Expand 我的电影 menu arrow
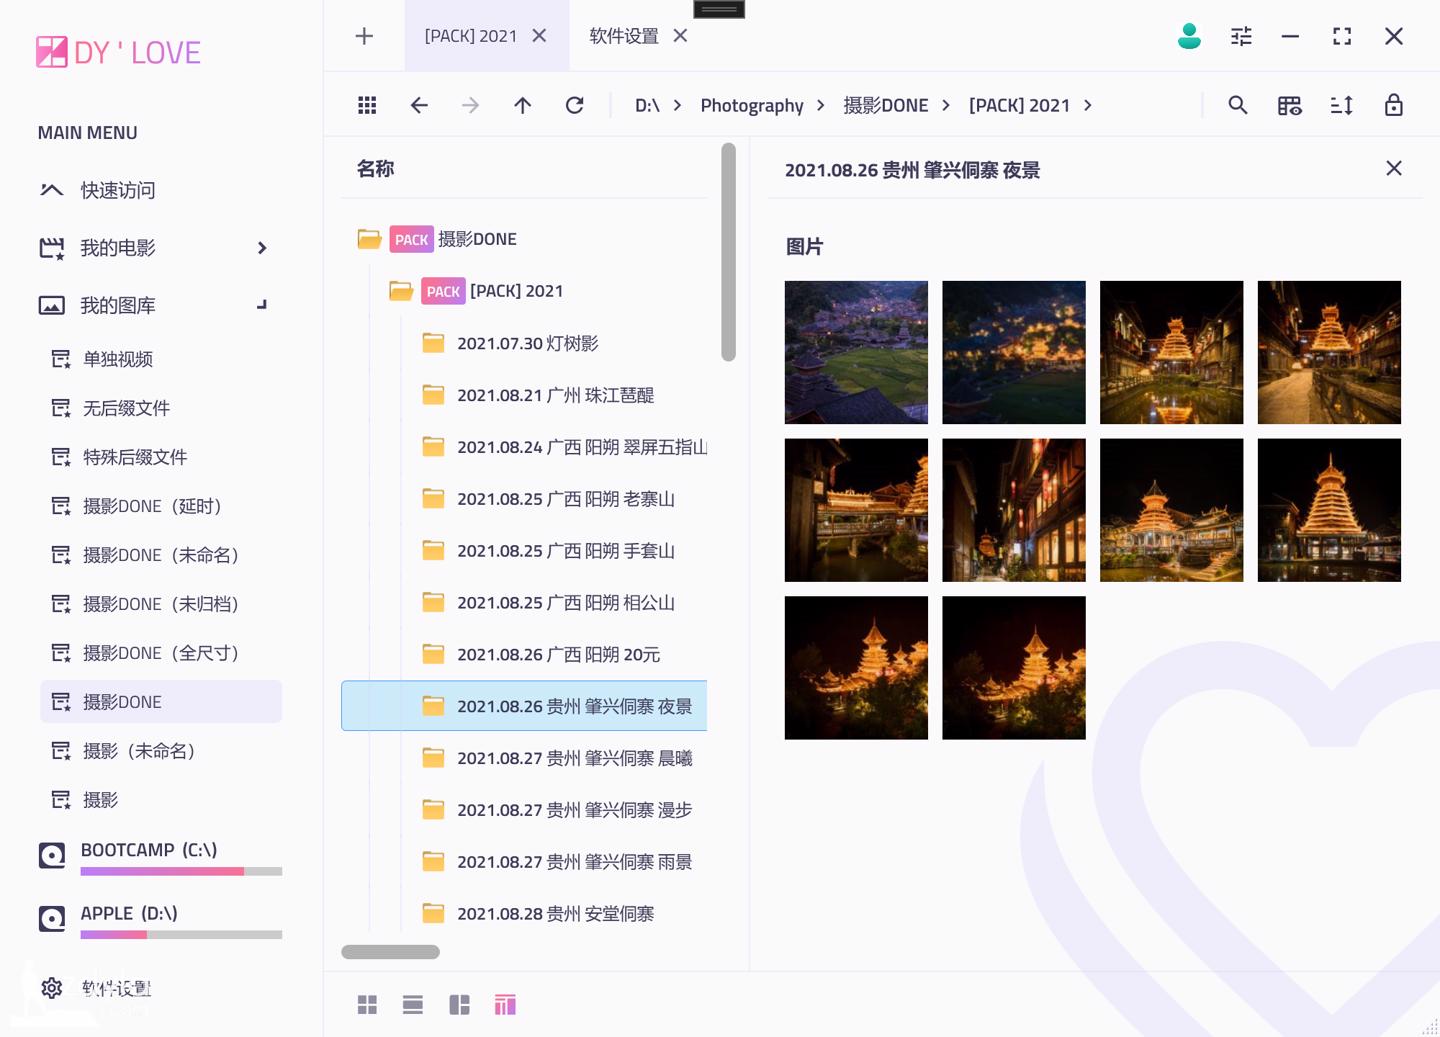The image size is (1440, 1037). (x=262, y=248)
